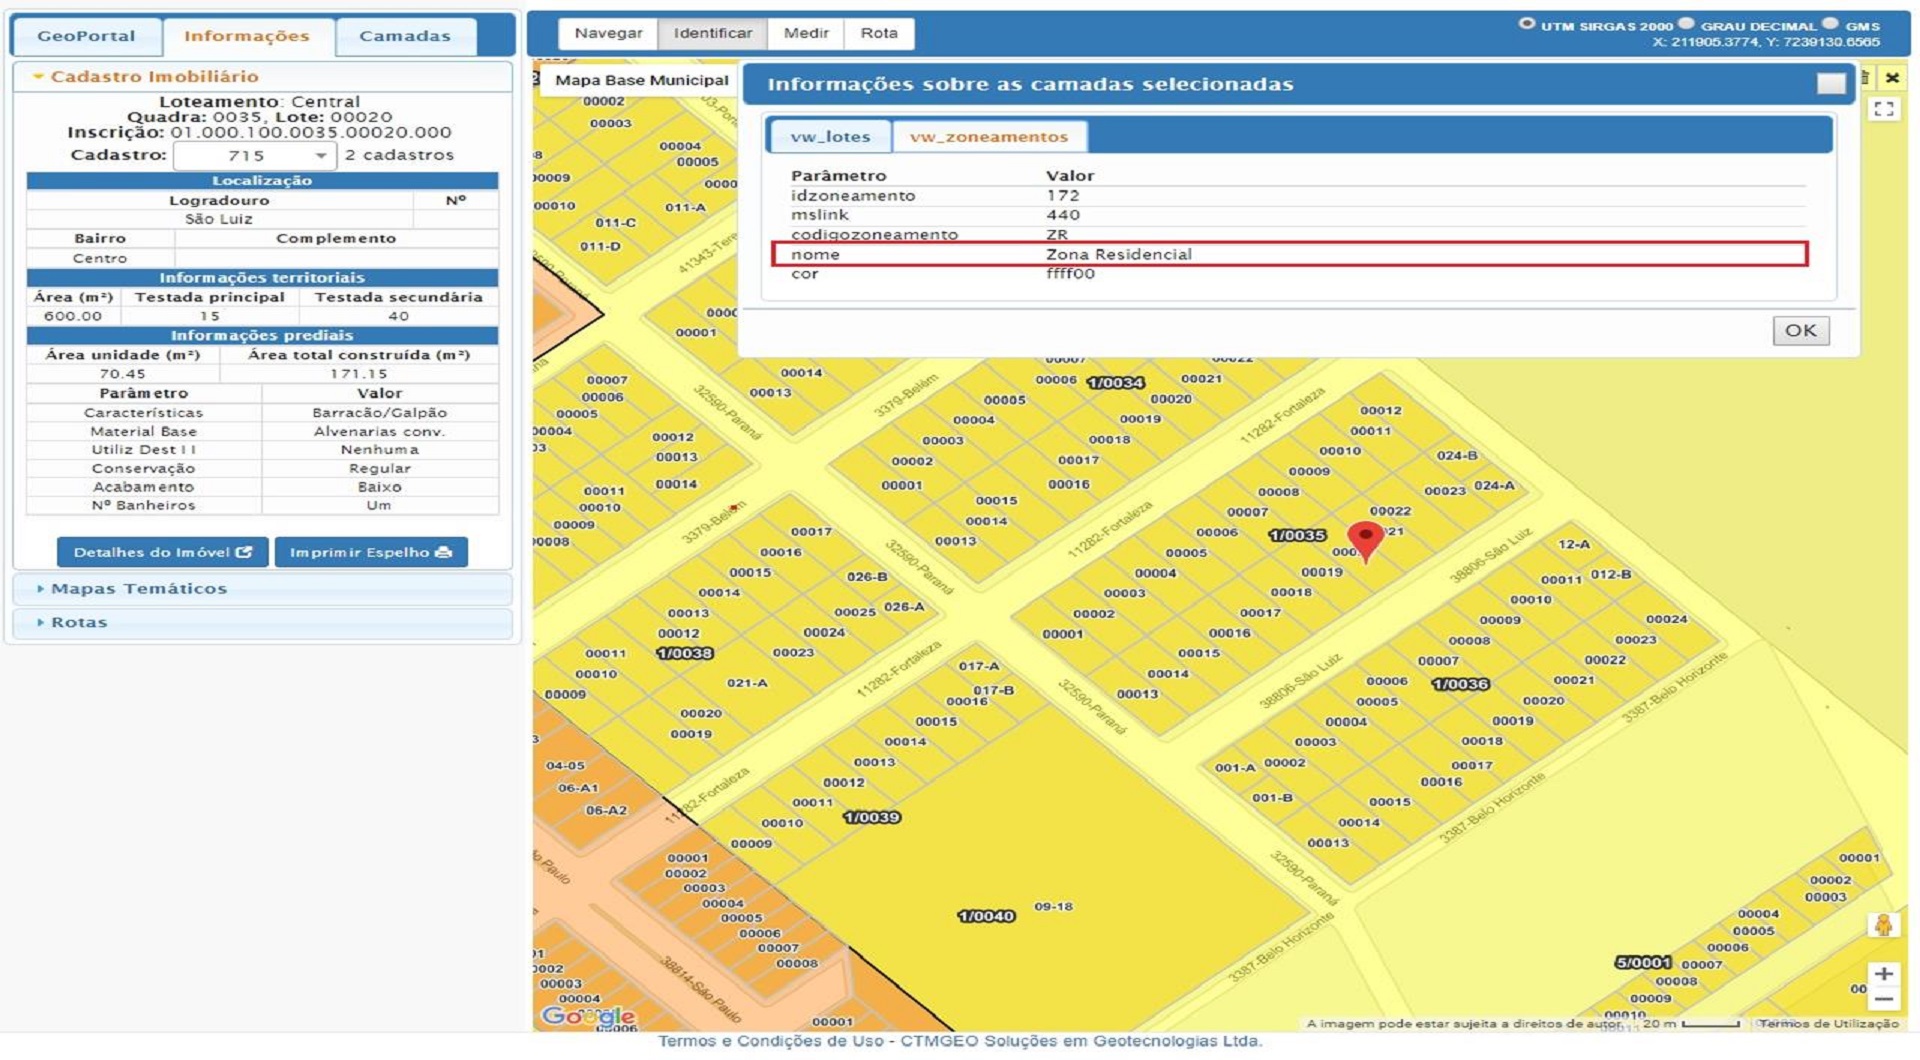
Task: Zoom in with the plus button
Action: pos(1884,974)
